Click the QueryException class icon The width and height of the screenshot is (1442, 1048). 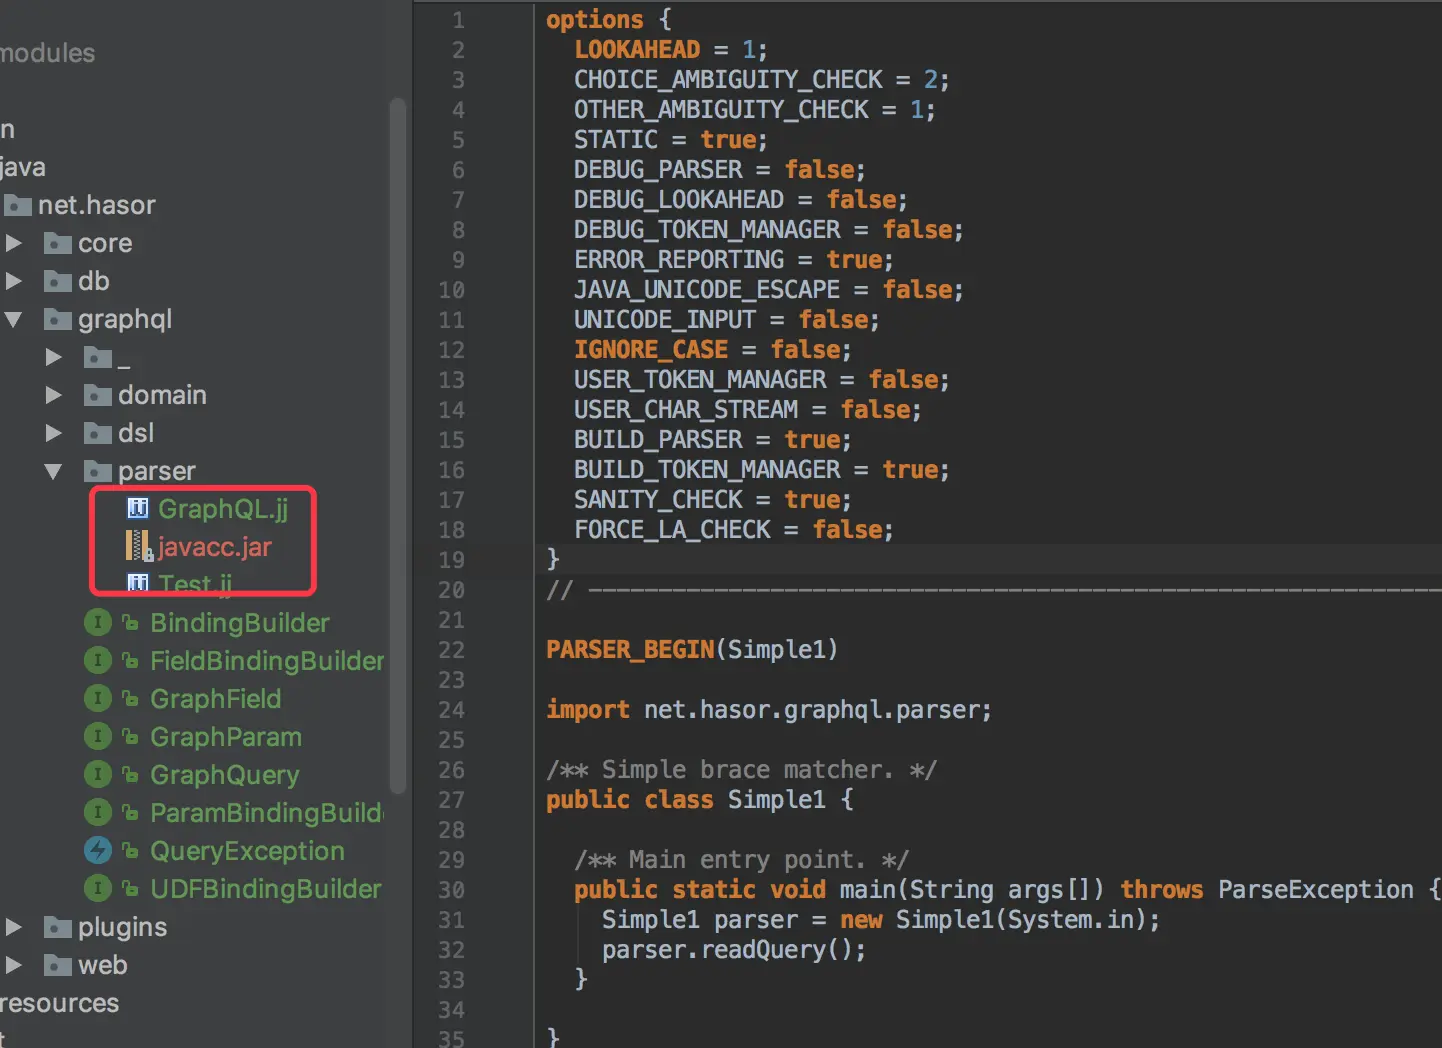tap(98, 851)
